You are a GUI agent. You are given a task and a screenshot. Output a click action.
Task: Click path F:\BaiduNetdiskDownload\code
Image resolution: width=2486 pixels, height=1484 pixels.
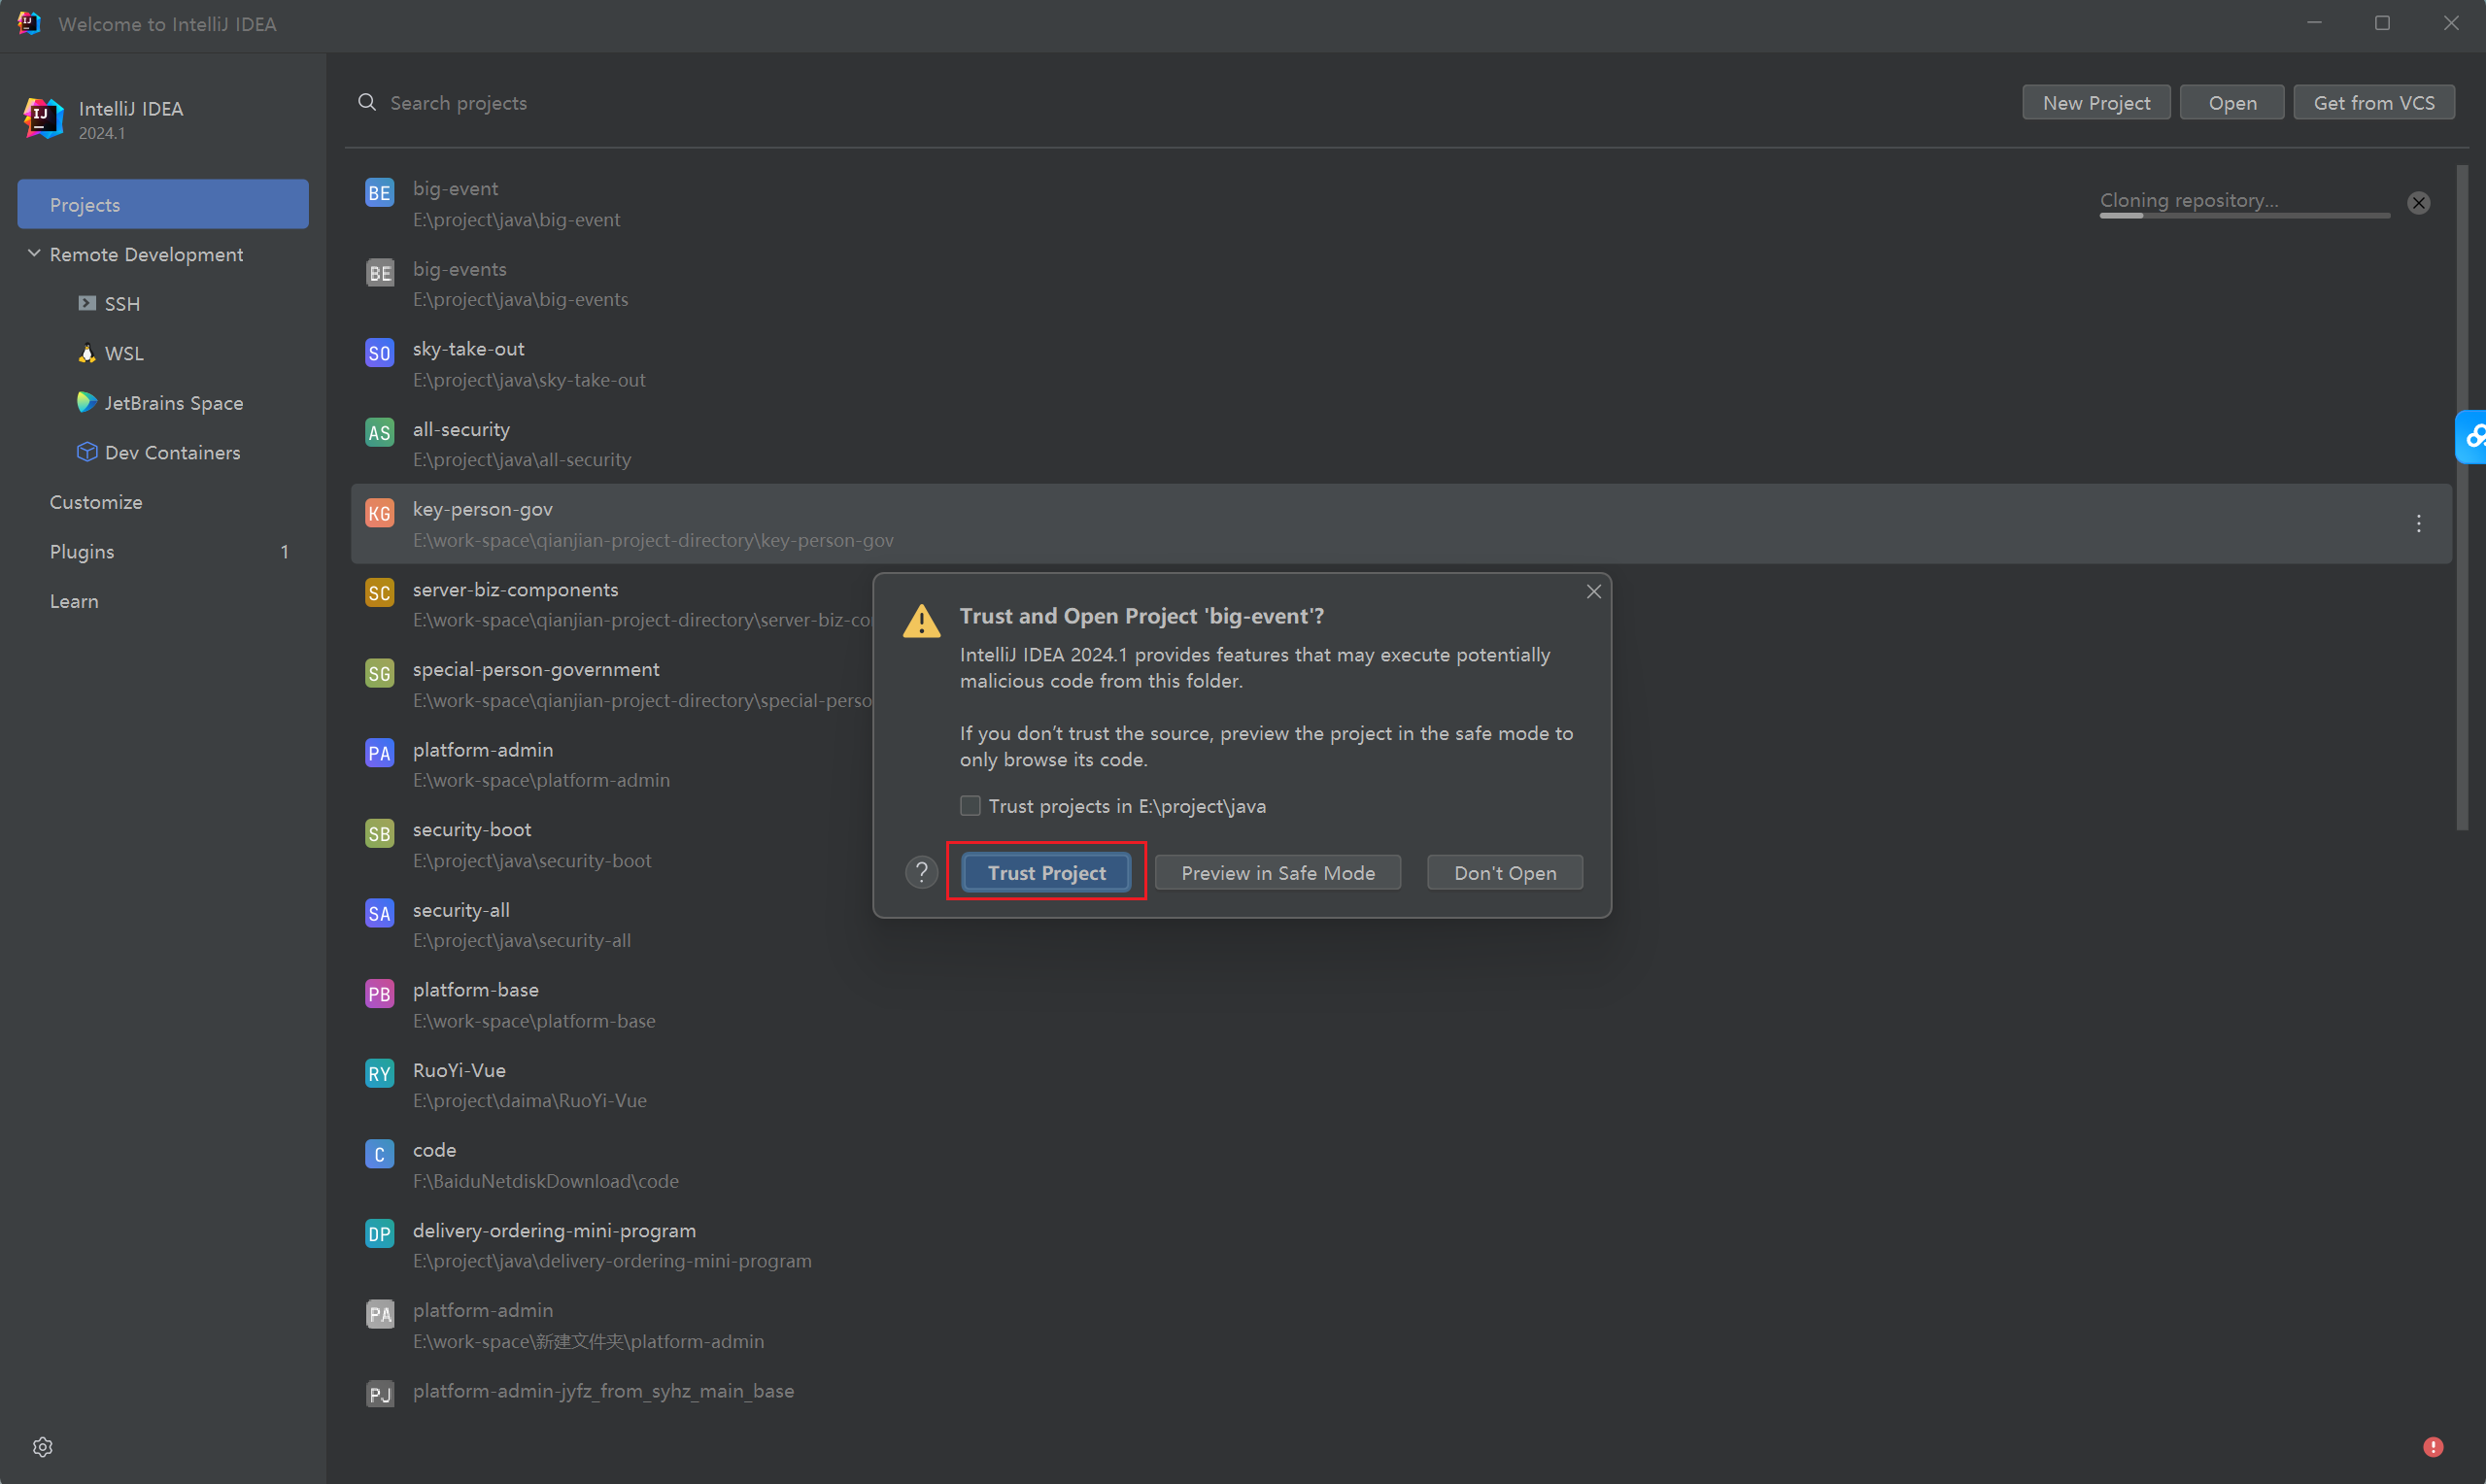coord(545,1180)
